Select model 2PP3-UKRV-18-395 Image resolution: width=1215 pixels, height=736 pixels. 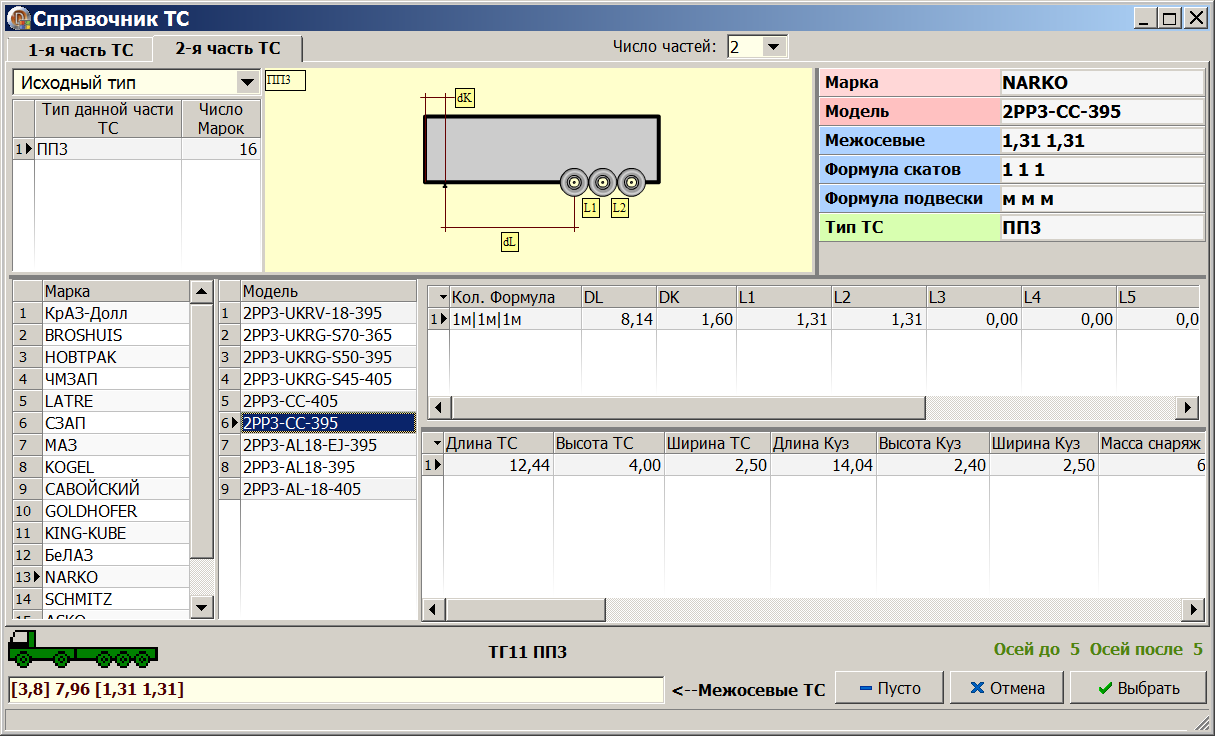pyautogui.click(x=328, y=313)
